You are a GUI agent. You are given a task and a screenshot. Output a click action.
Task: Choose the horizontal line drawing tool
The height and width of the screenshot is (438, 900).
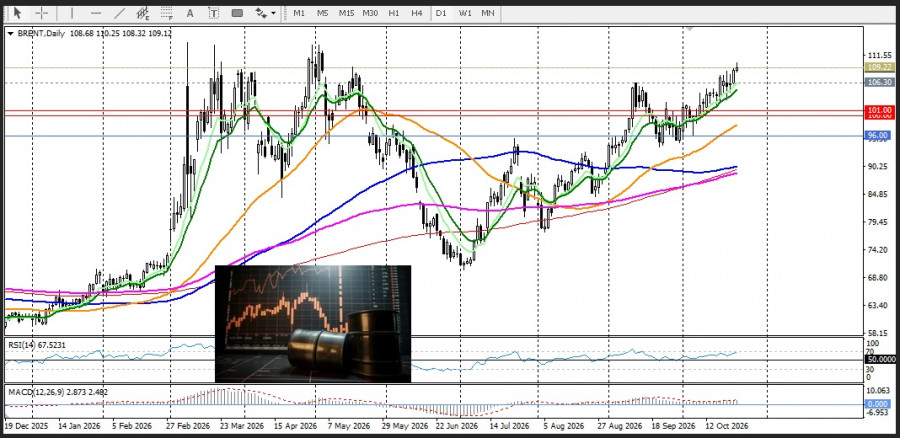[x=96, y=13]
